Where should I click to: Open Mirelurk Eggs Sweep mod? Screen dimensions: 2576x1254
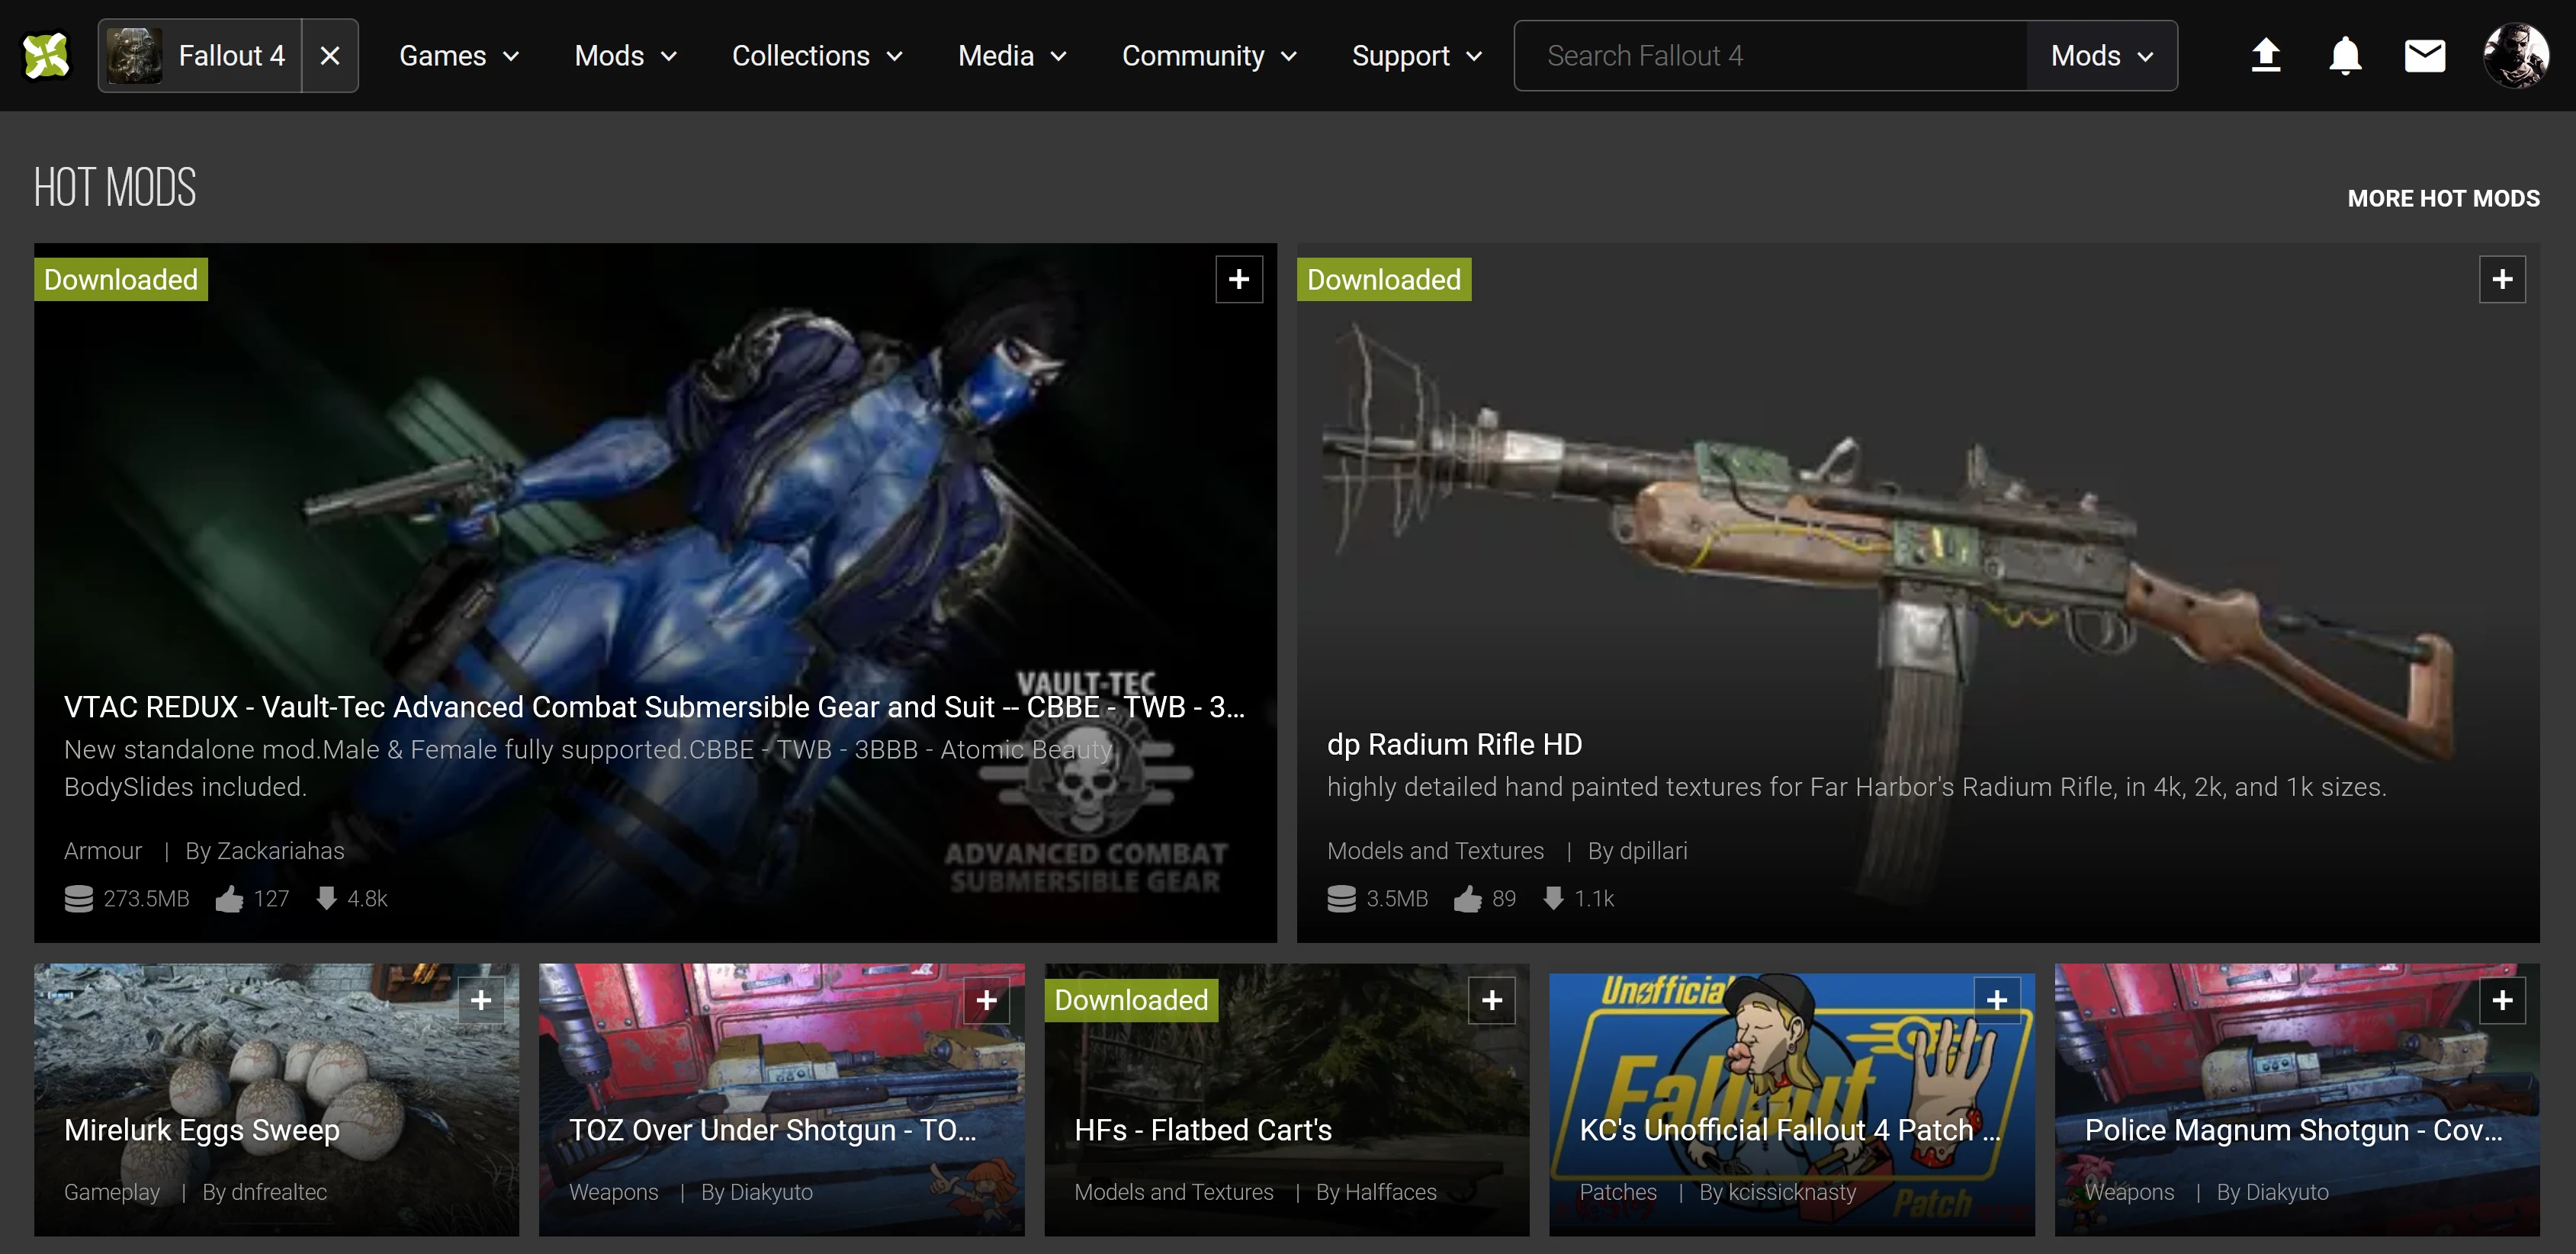(202, 1130)
